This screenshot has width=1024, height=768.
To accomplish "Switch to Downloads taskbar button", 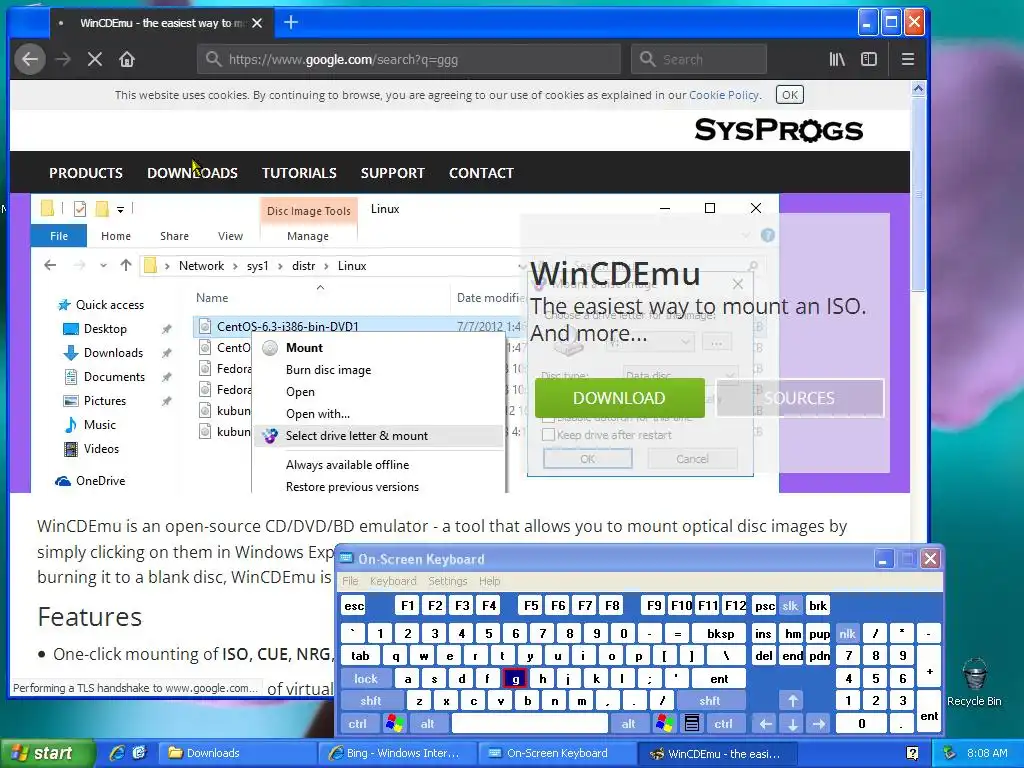I will coord(239,754).
